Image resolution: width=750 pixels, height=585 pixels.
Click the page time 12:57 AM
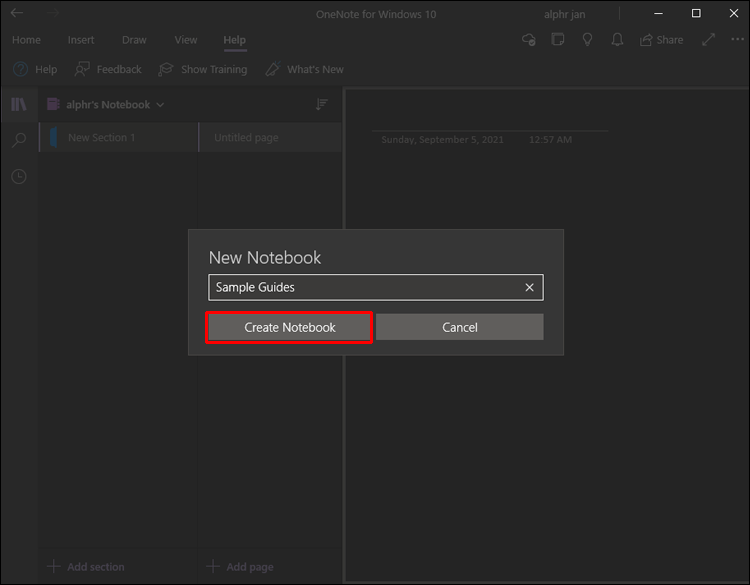pyautogui.click(x=551, y=140)
